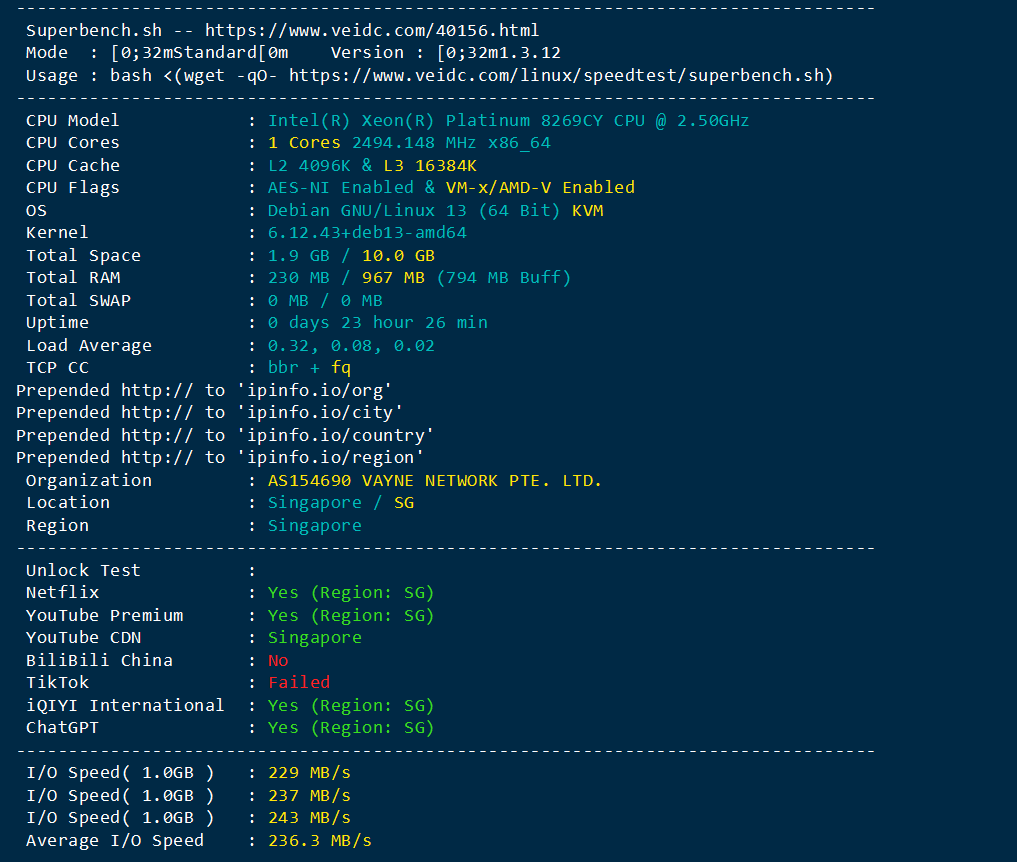Click the ChatGPT 'Yes (Region: SG)' result

pyautogui.click(x=351, y=728)
